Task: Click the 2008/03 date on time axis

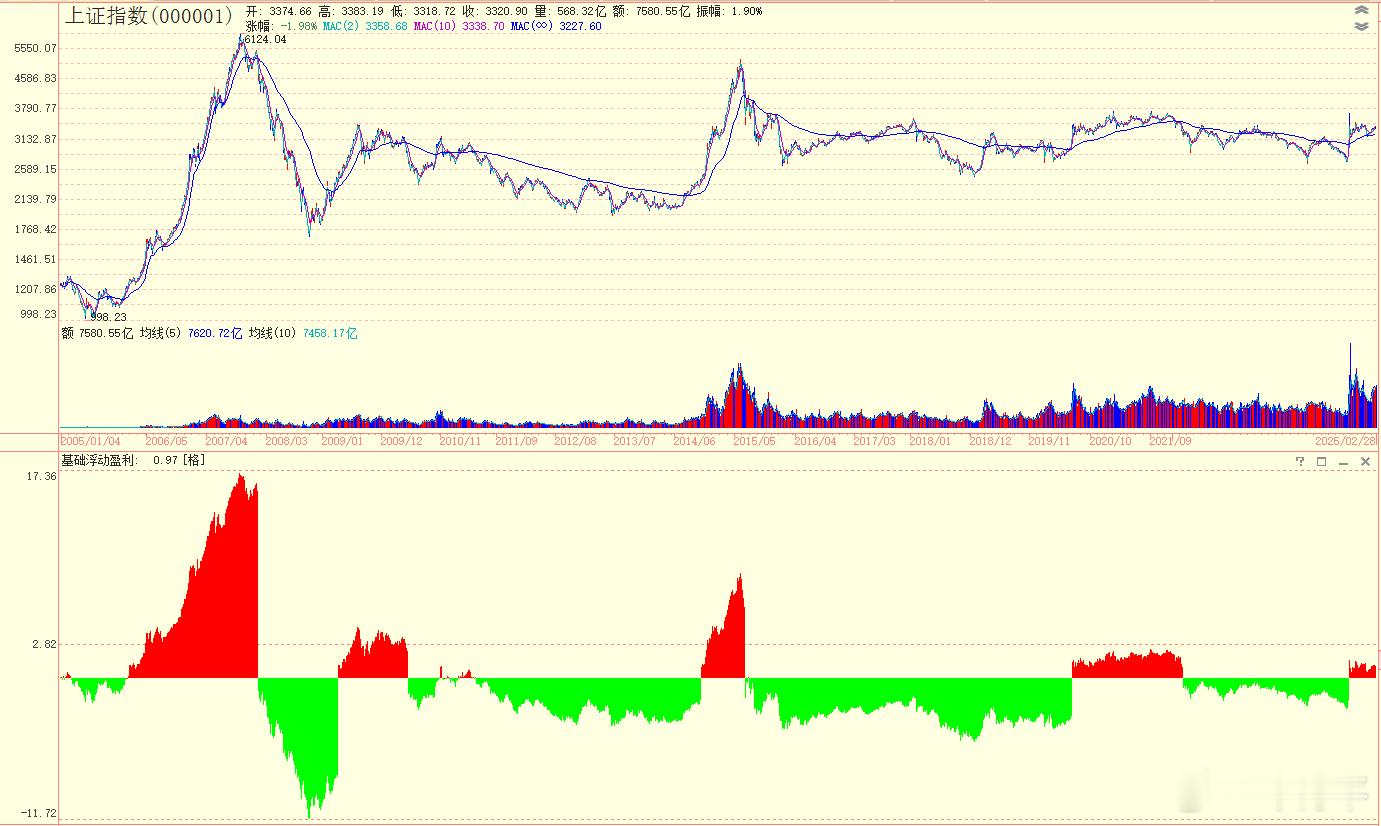Action: [x=287, y=441]
